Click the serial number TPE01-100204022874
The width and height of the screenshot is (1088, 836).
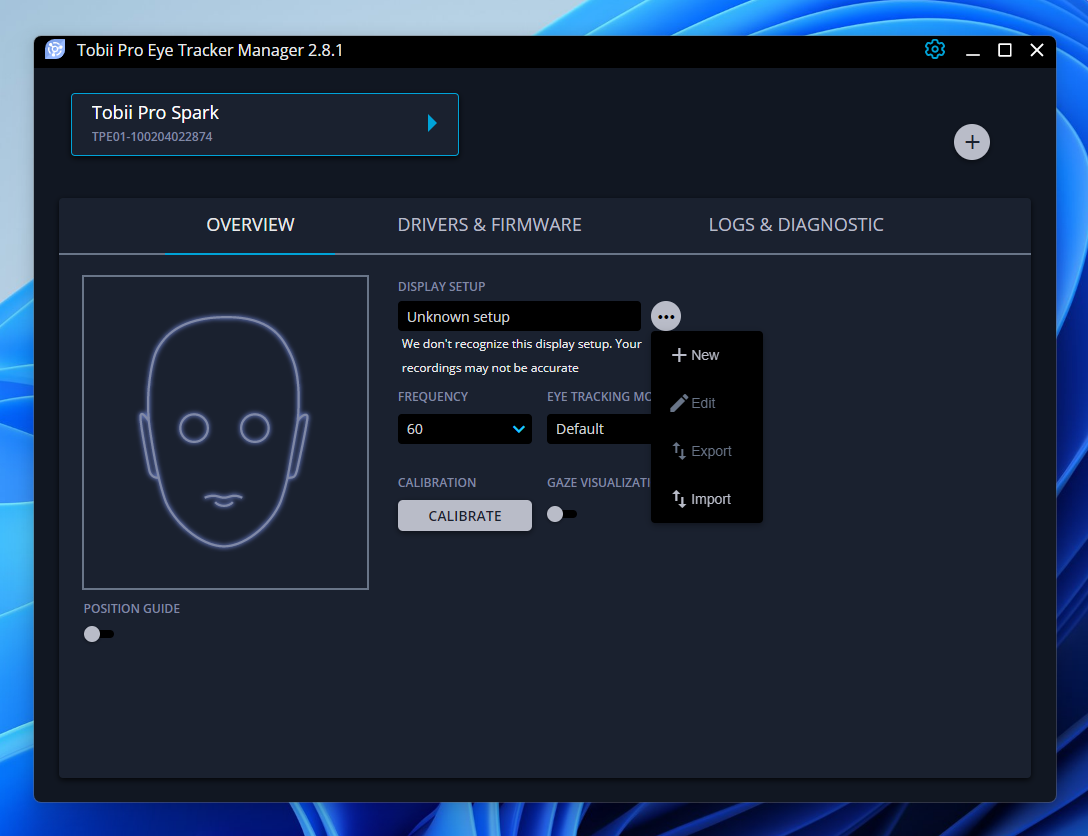click(152, 137)
